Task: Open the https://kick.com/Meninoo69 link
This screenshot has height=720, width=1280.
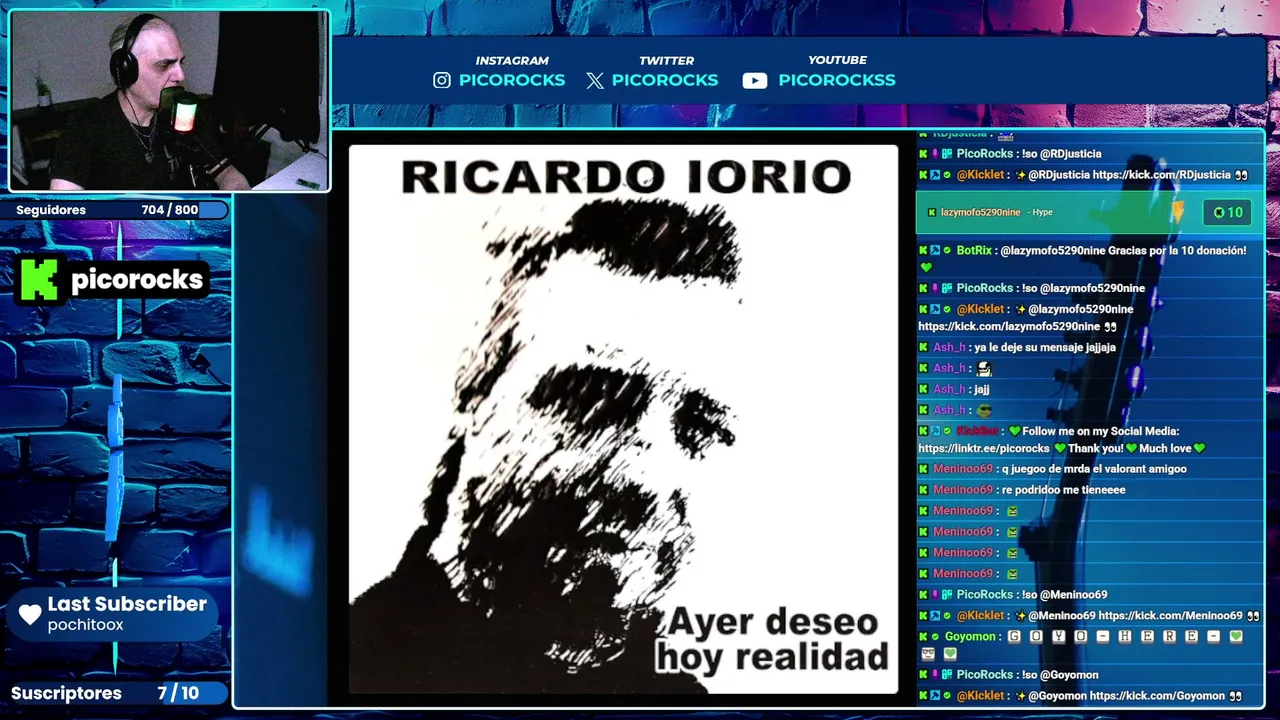Action: [1170, 616]
